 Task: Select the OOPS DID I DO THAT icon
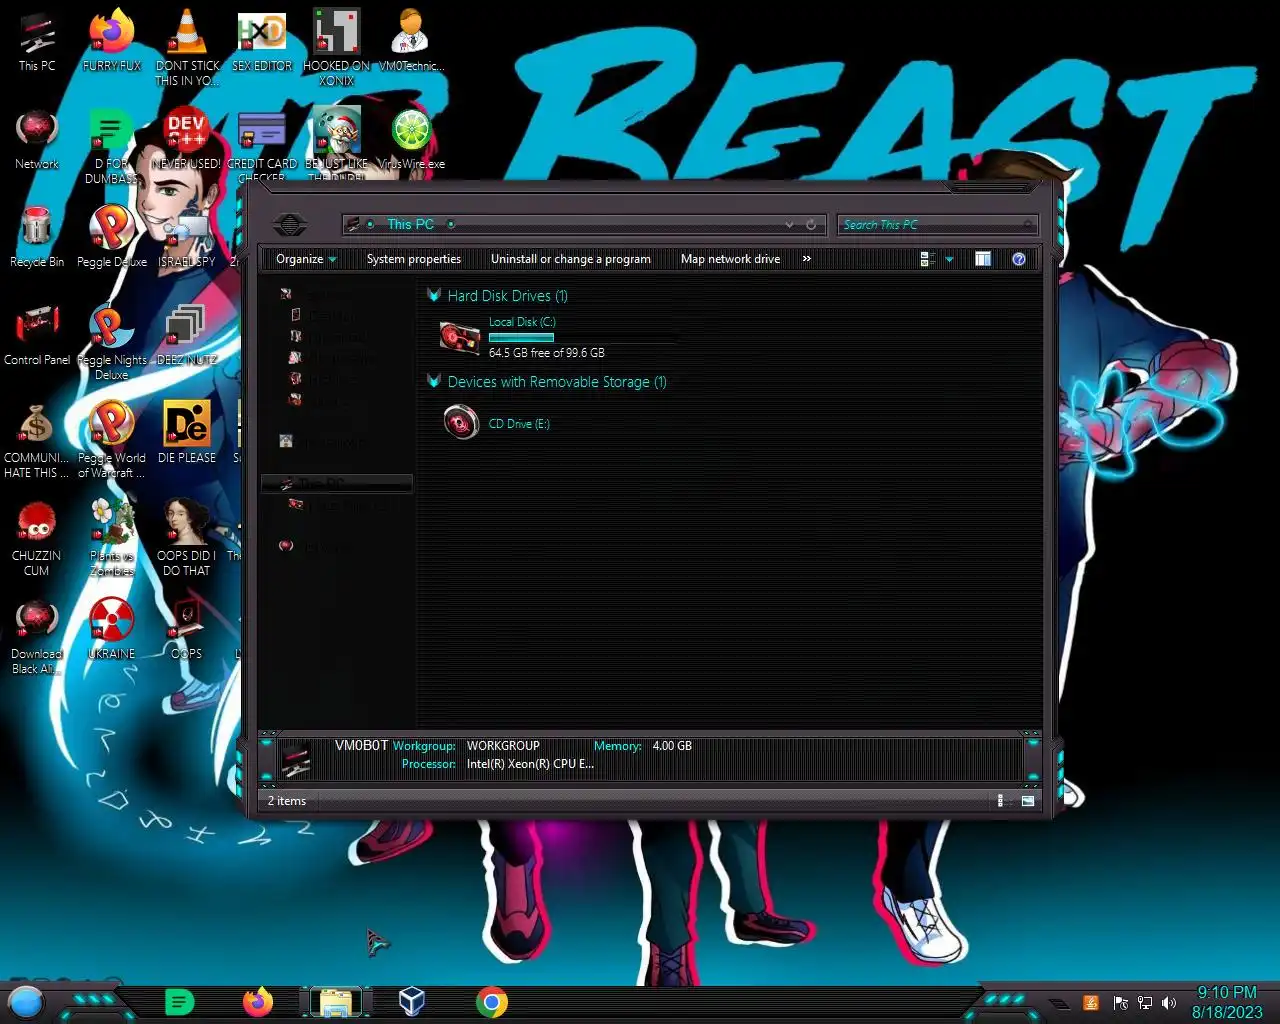186,537
